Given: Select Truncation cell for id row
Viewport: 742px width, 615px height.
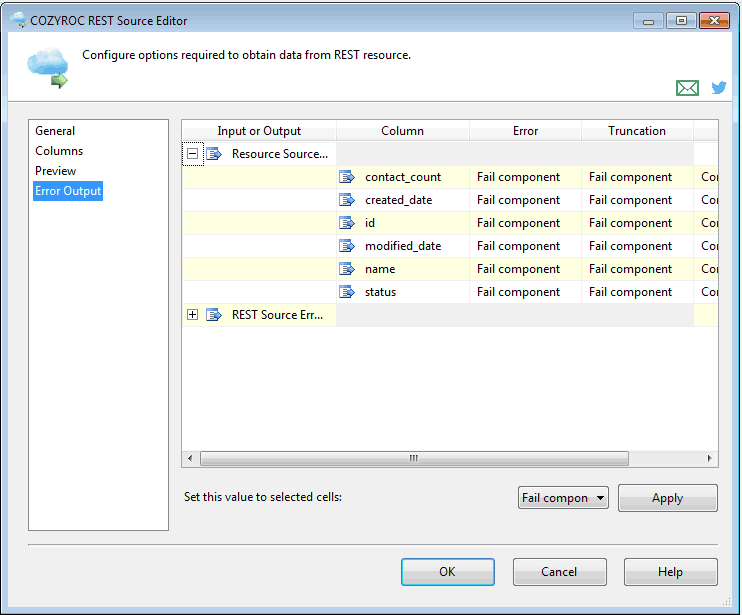Looking at the screenshot, I should [x=637, y=223].
